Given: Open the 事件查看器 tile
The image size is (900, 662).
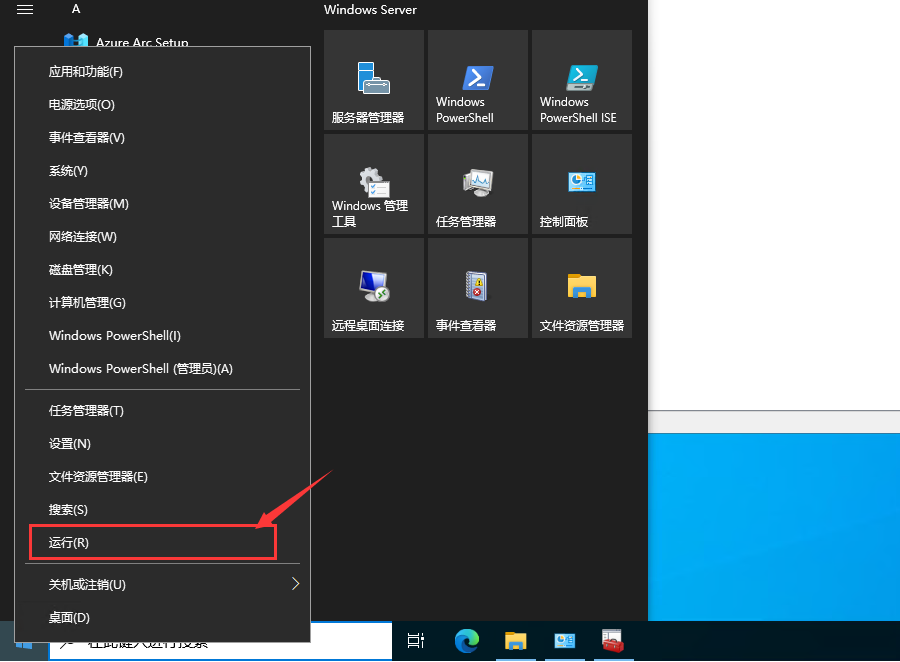Looking at the screenshot, I should point(477,289).
